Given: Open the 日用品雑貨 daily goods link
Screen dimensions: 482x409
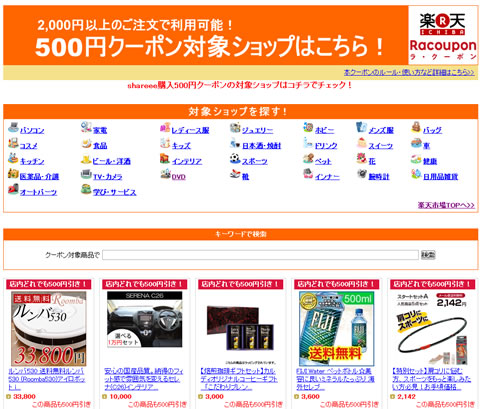Looking at the screenshot, I should pos(440,177).
